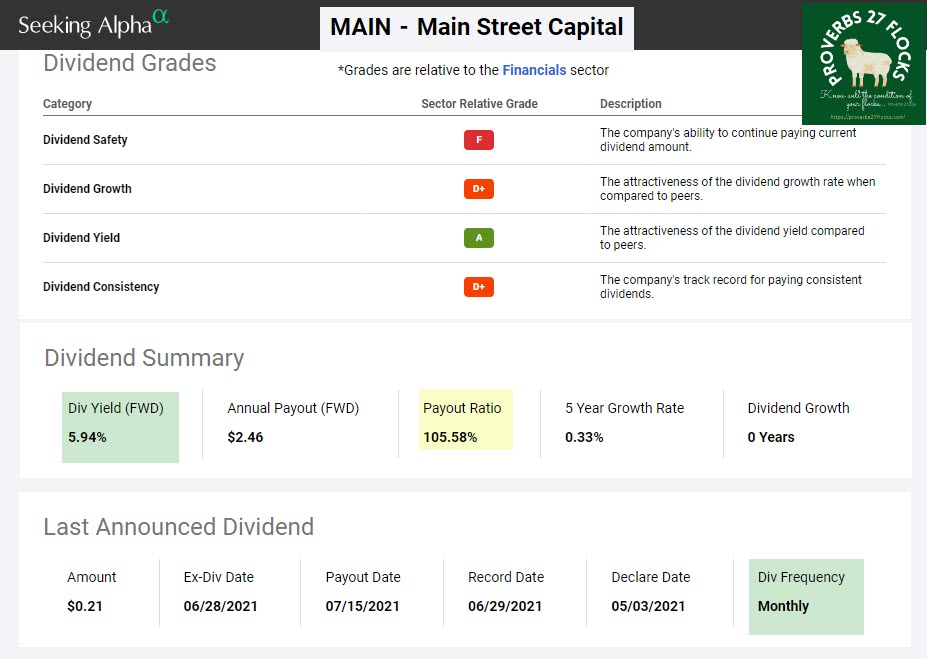The height and width of the screenshot is (659, 927).
Task: Click the red F grade badge for Dividend Safety
Action: [478, 140]
